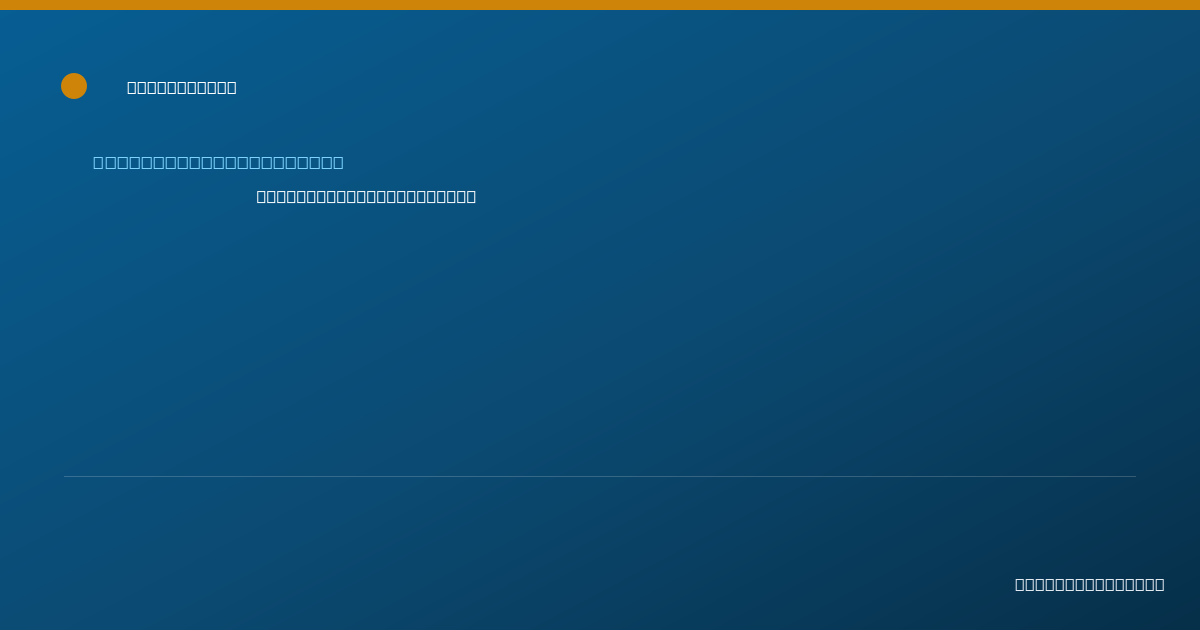Click the thin horizontal divider line
1200x630 pixels.
[600, 476]
